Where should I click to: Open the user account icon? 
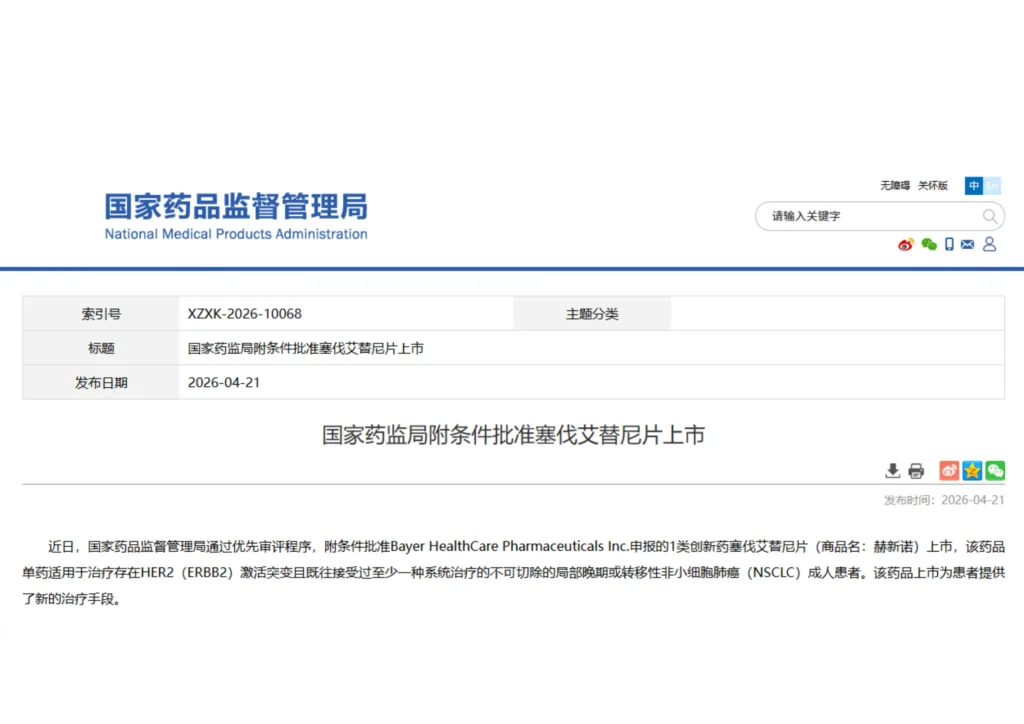(989, 244)
